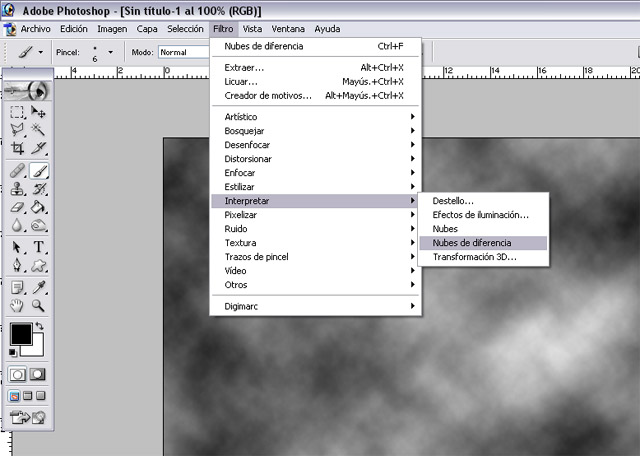This screenshot has height=456, width=640.
Task: Enable Full Screen with menu bar mode
Action: pyautogui.click(x=27, y=396)
